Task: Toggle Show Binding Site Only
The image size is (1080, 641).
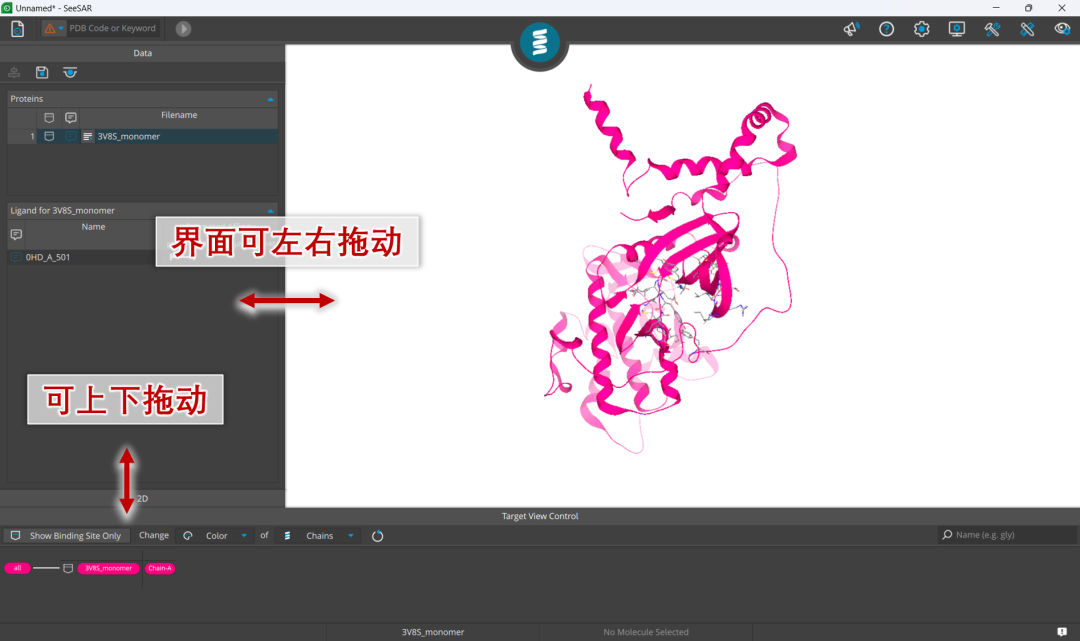Action: pyautogui.click(x=66, y=536)
